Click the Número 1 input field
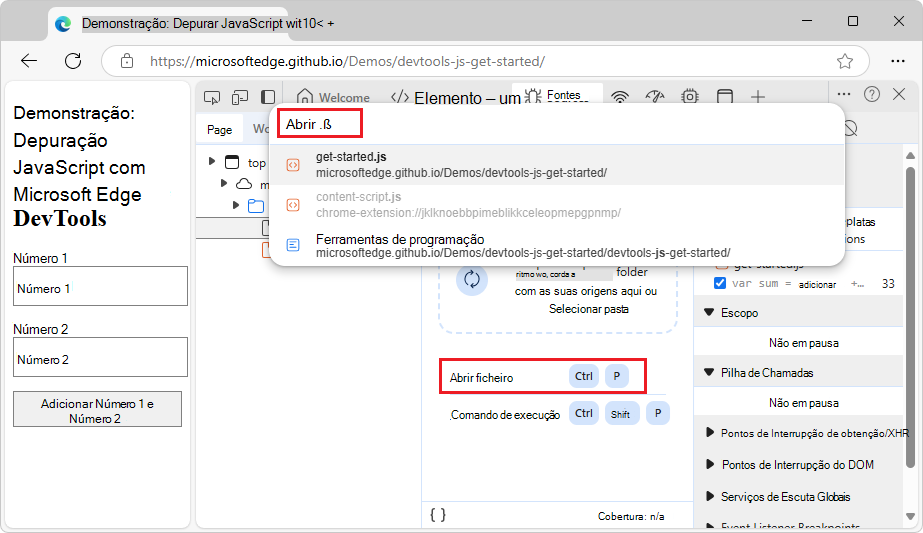This screenshot has height=533, width=923. point(101,286)
